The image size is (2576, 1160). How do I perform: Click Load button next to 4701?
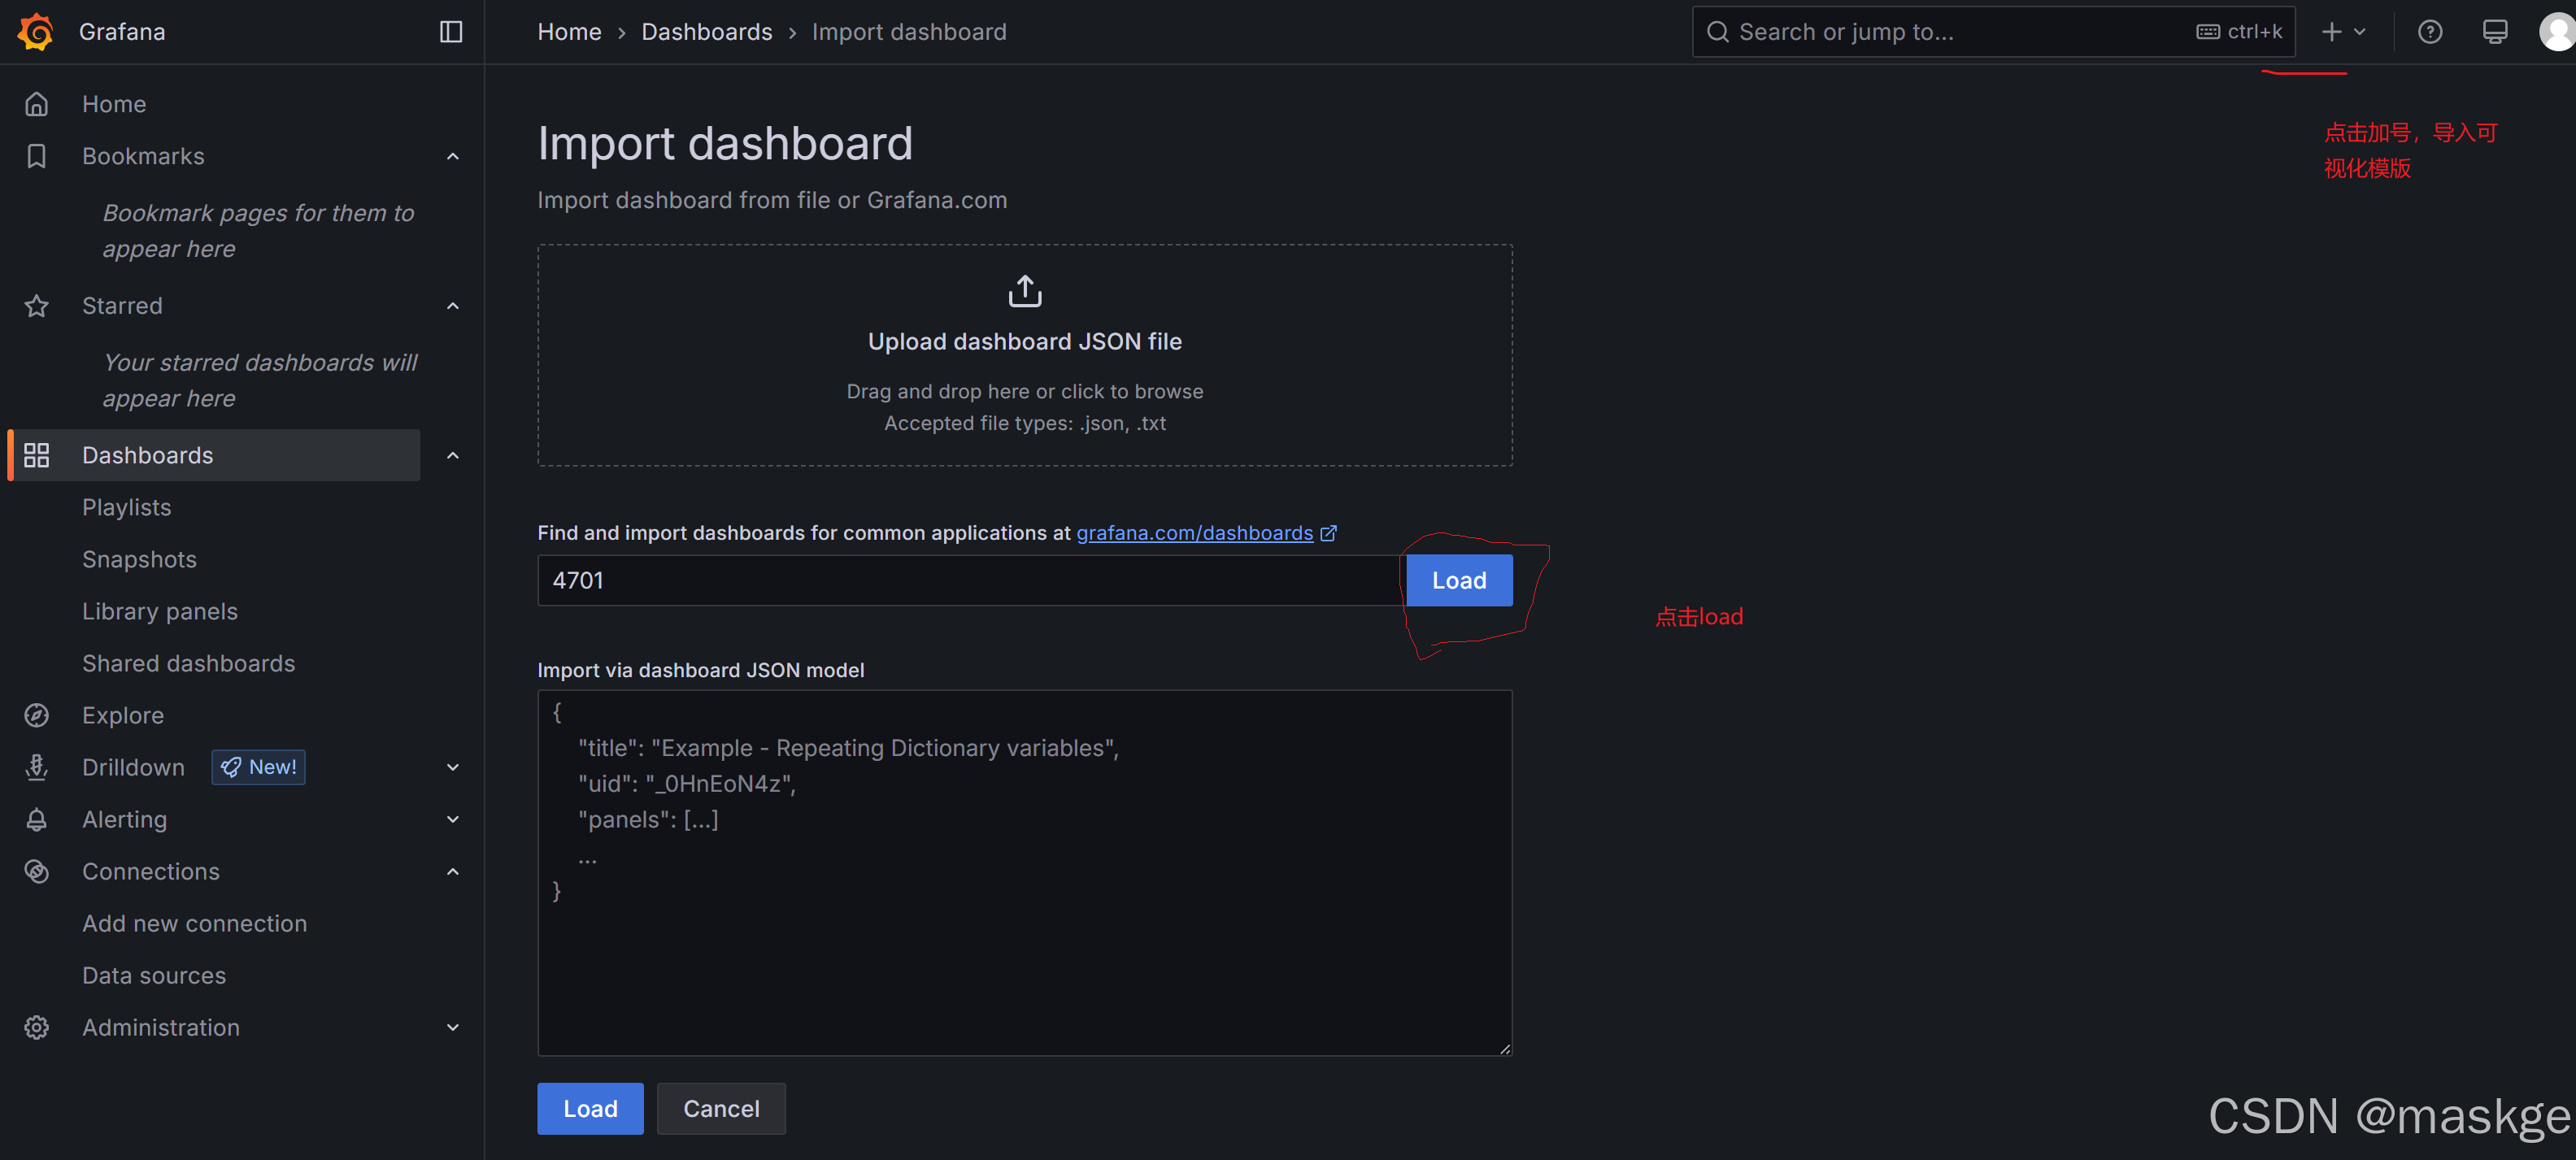point(1458,580)
